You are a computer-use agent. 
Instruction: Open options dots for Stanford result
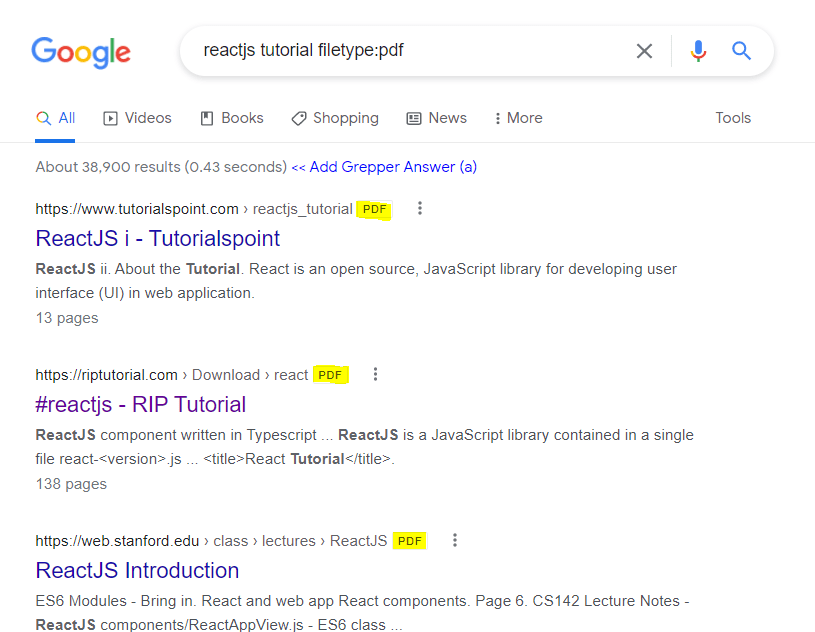(x=455, y=540)
